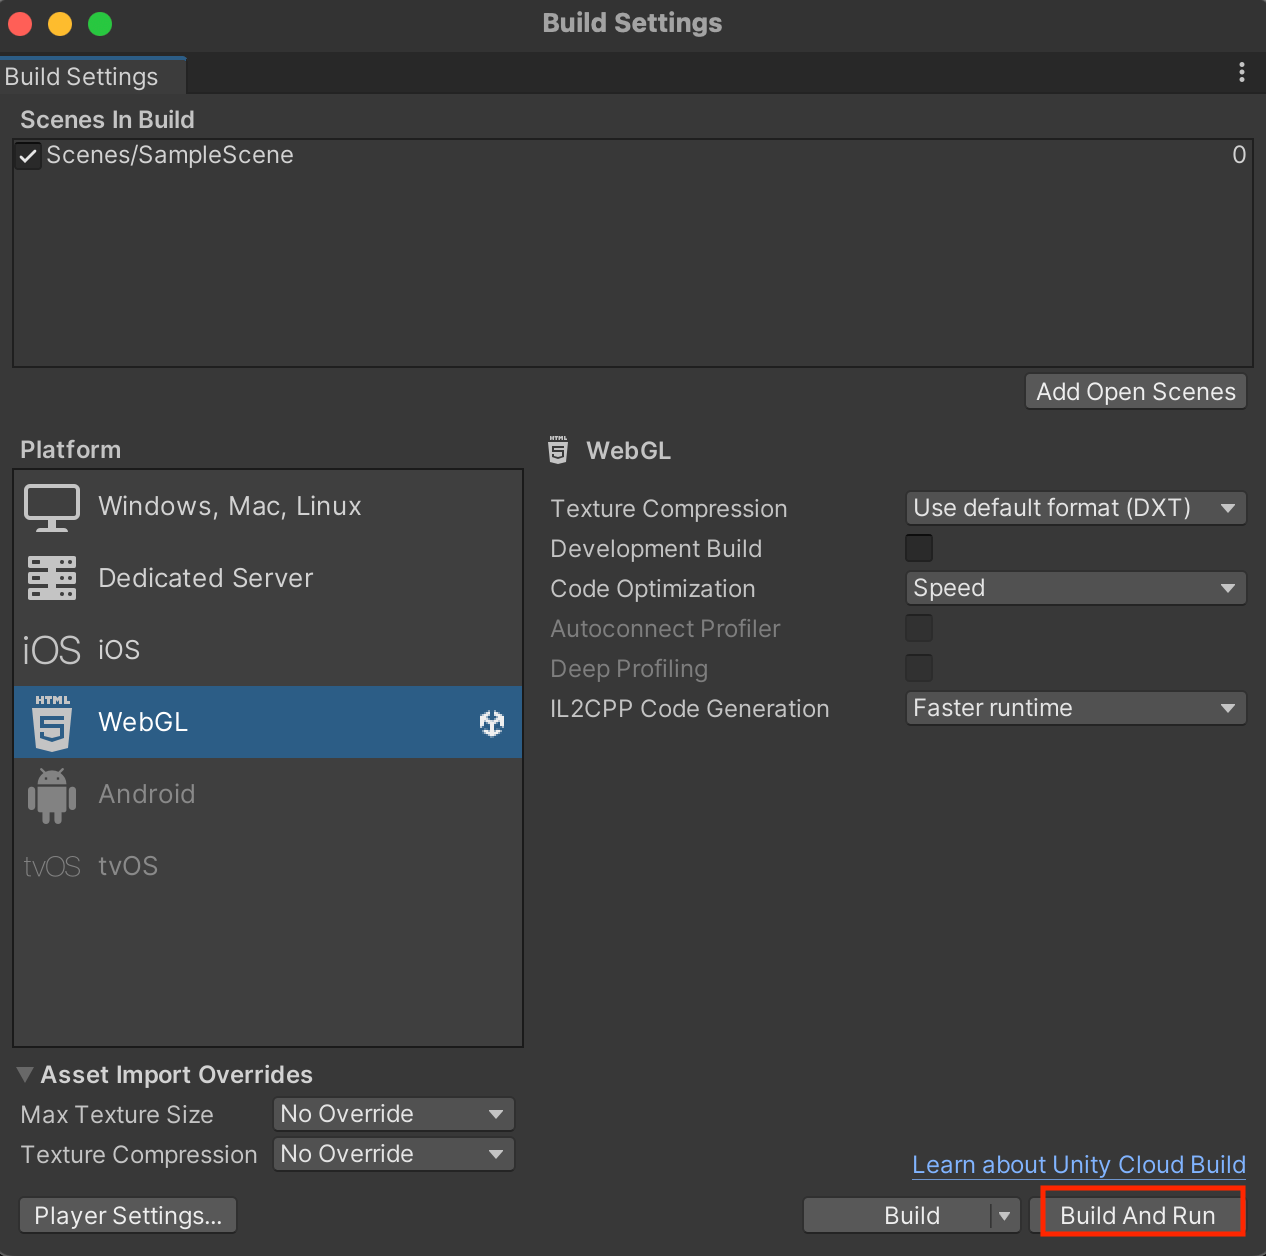Screen dimensions: 1266x1256
Task: Click the Platform heading label
Action: click(70, 450)
